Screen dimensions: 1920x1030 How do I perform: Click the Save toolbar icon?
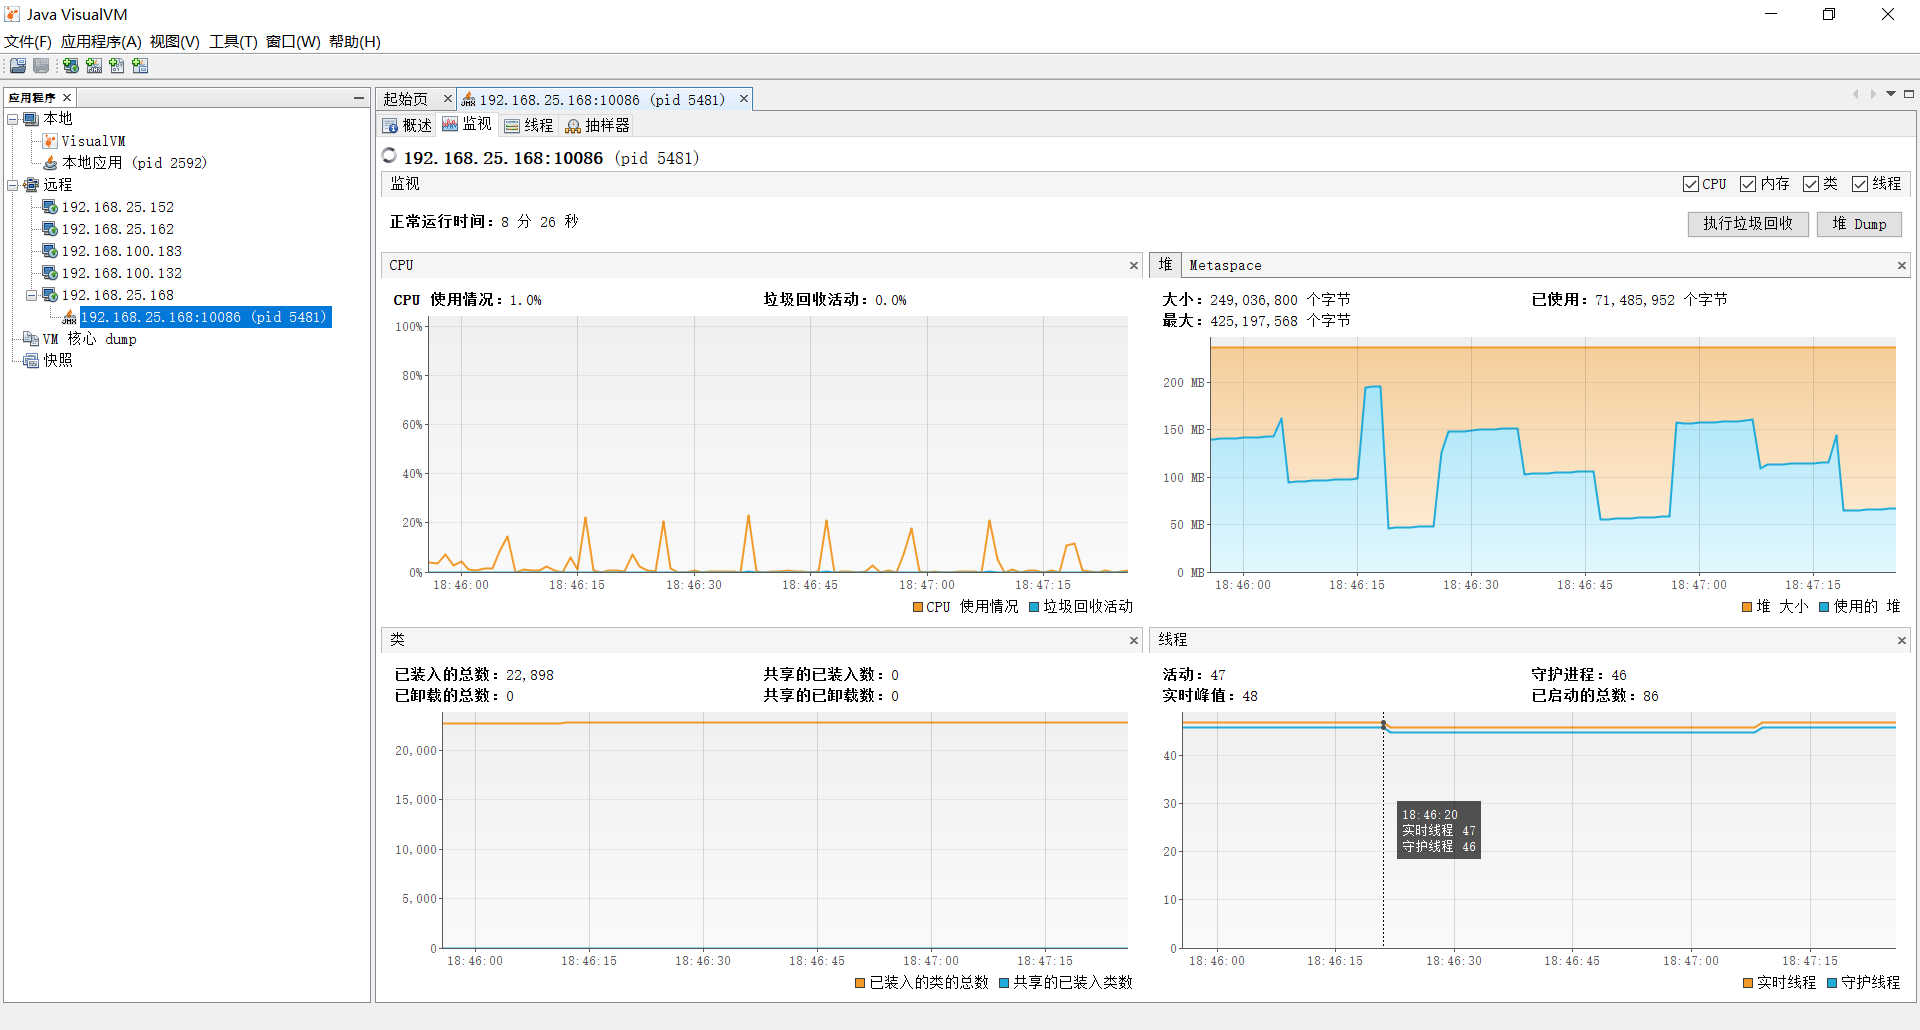[x=41, y=66]
